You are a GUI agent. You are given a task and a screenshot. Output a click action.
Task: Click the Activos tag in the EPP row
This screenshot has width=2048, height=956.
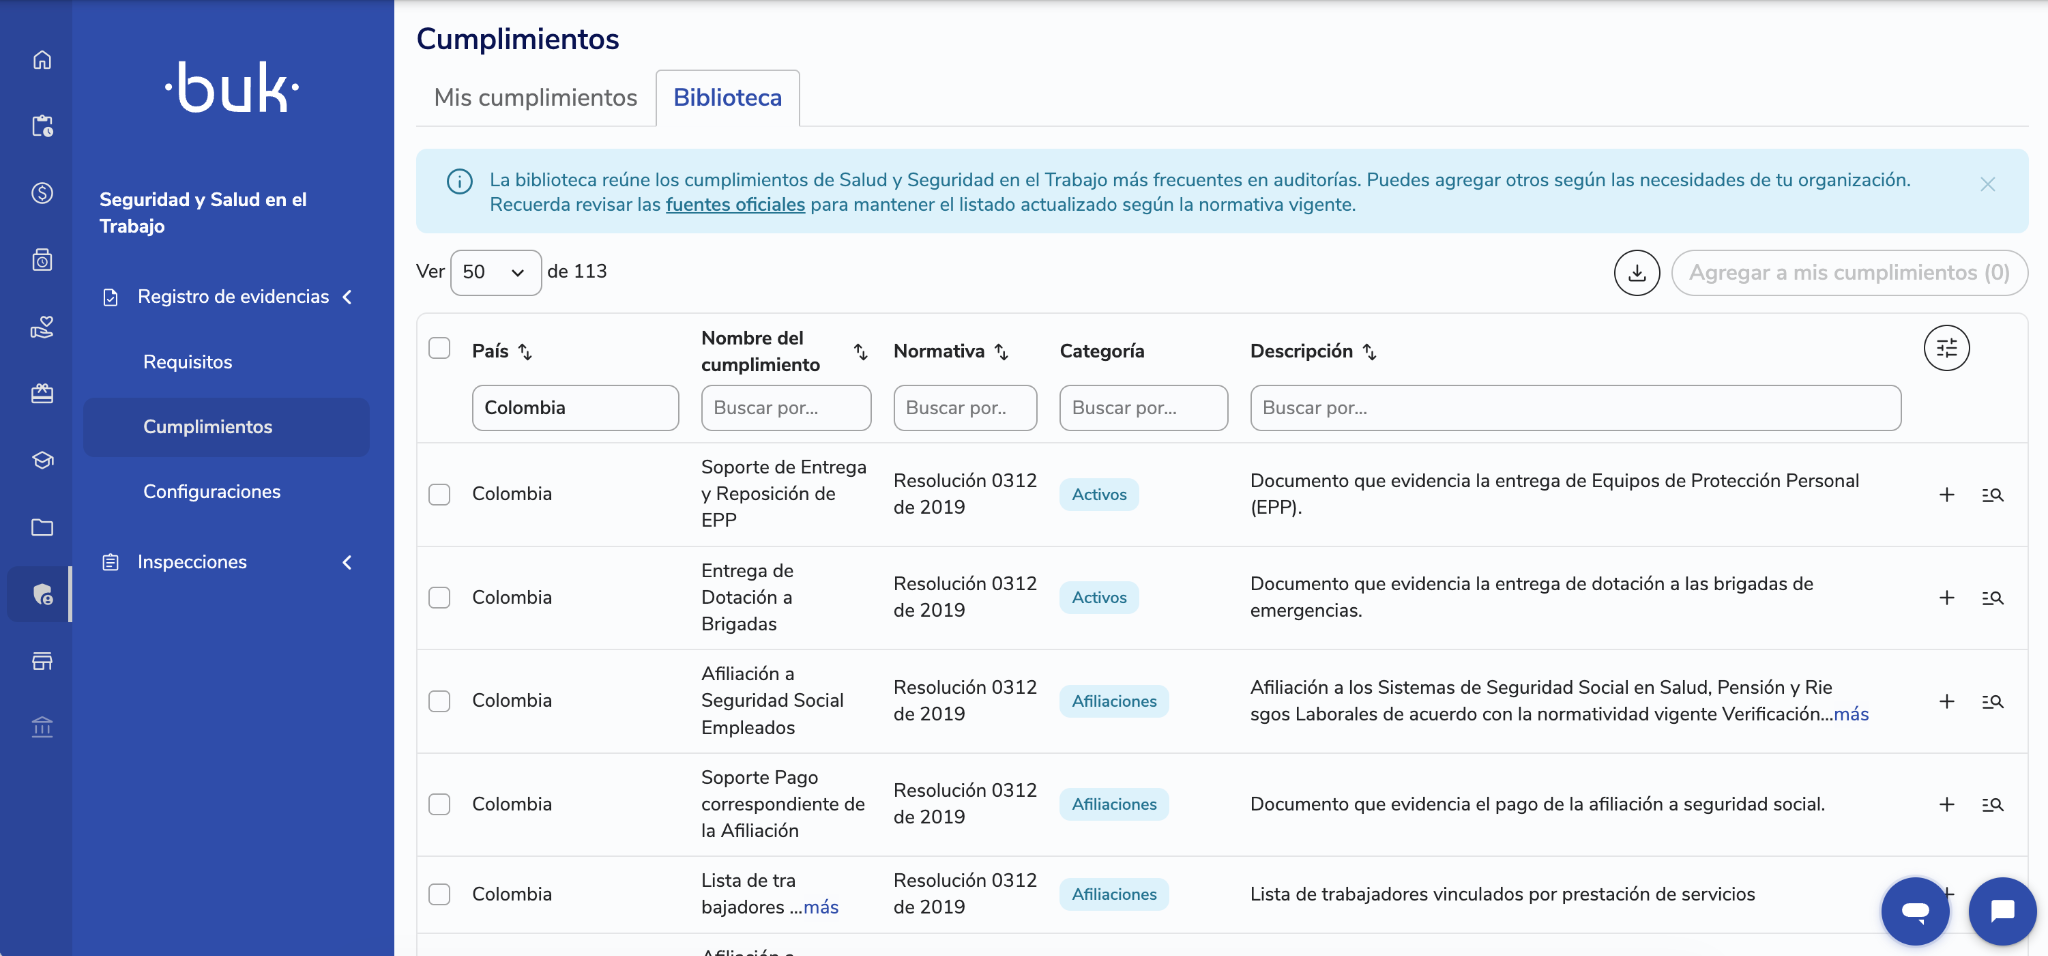(1099, 494)
